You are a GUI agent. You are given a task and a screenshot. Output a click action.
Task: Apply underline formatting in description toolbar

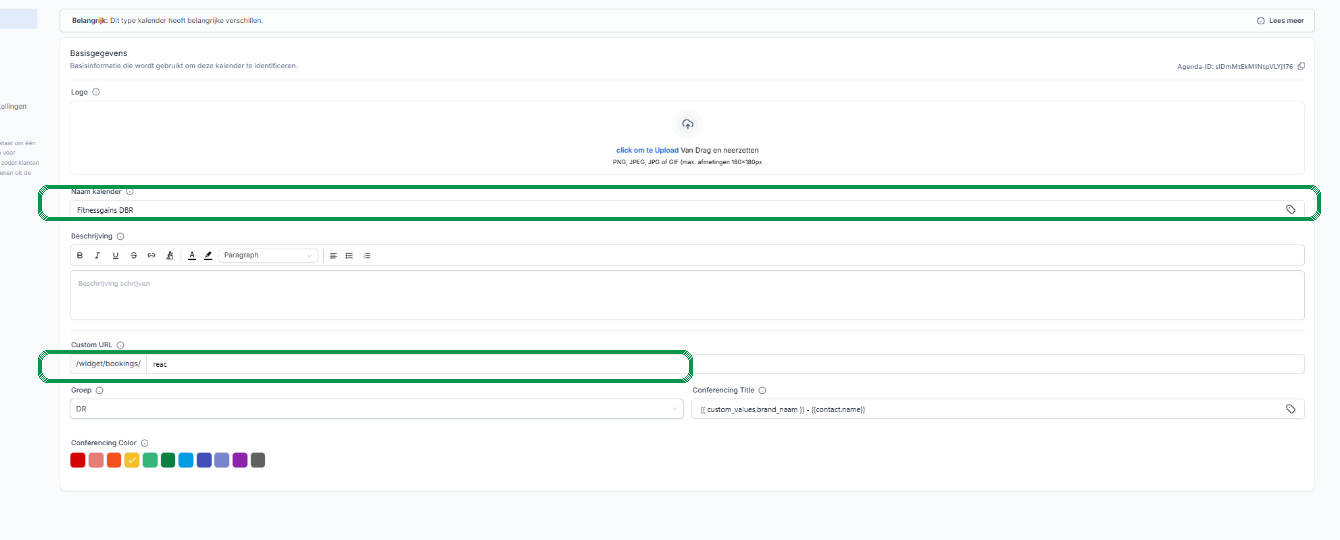(x=115, y=255)
